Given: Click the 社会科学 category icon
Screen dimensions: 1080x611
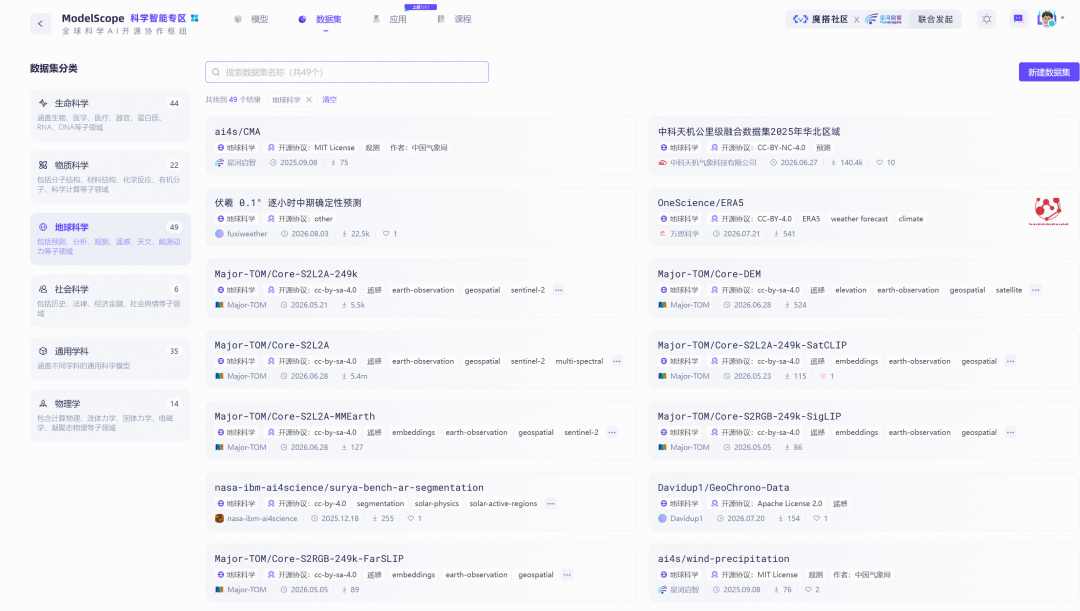Looking at the screenshot, I should [x=43, y=289].
